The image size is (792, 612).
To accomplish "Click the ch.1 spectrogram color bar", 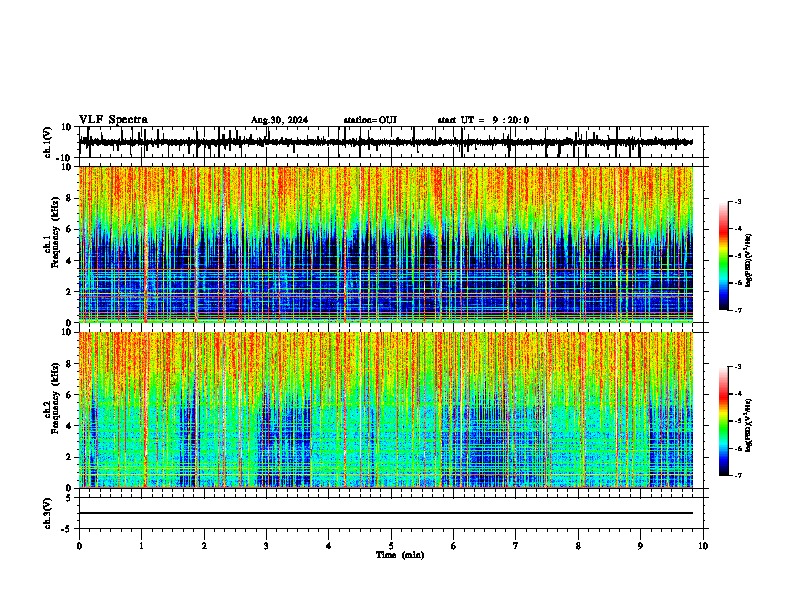I will pos(724,256).
